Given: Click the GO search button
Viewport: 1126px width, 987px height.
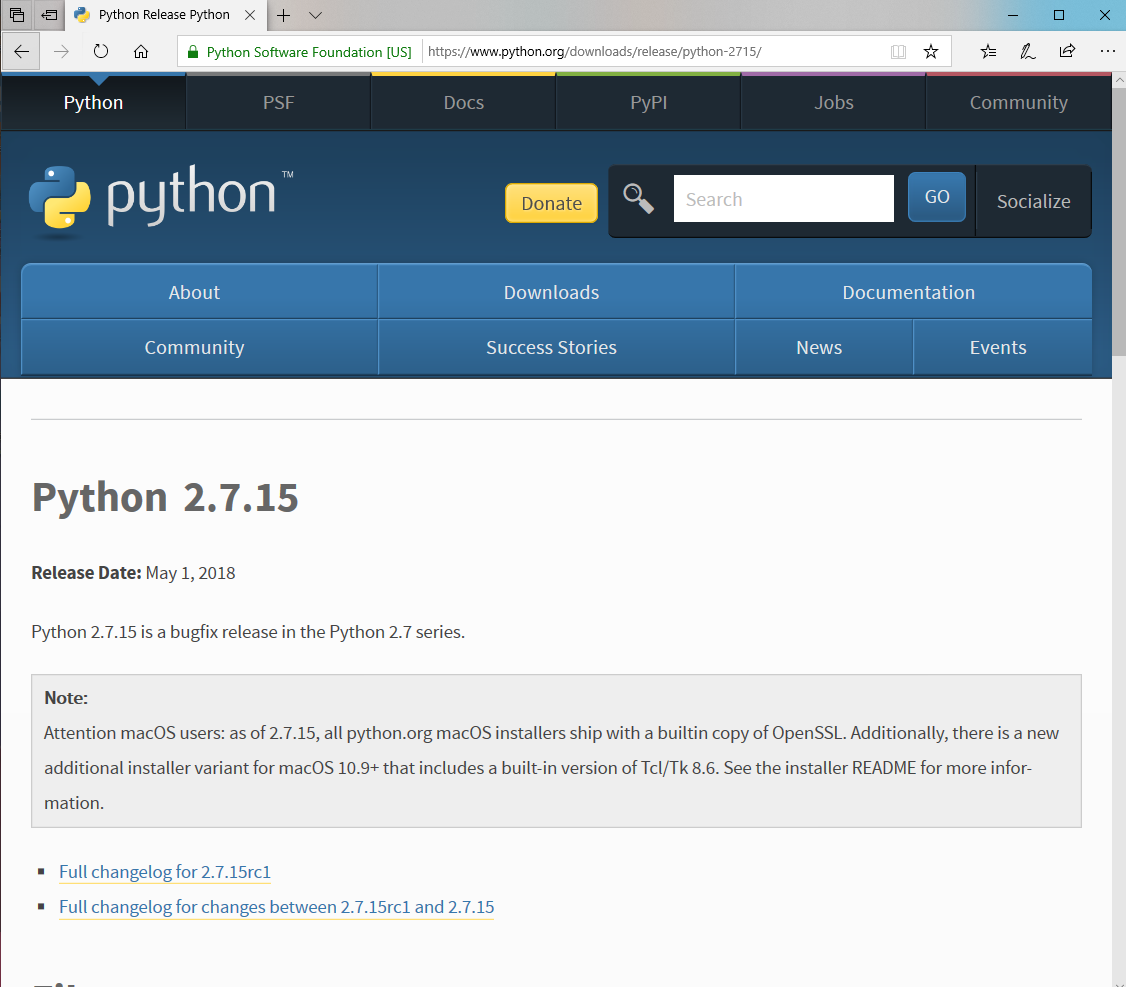Looking at the screenshot, I should click(937, 197).
